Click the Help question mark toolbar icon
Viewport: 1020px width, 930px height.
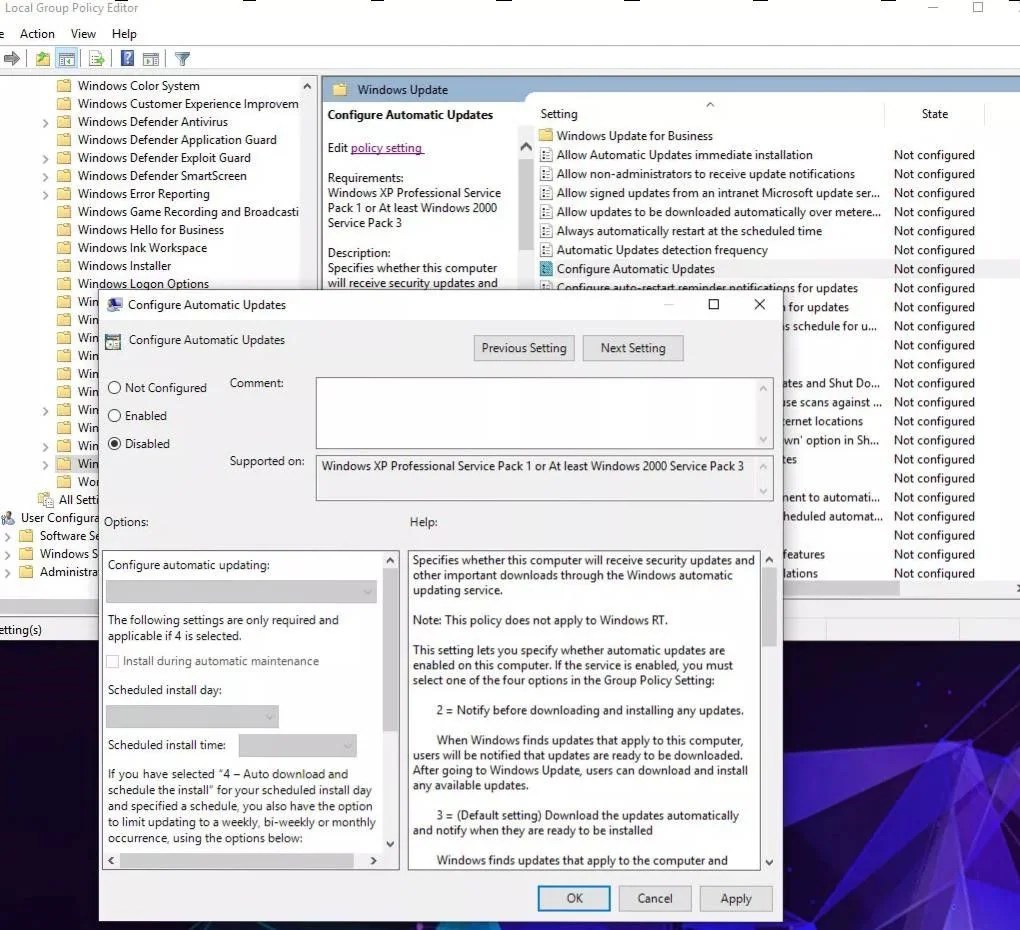pos(128,59)
